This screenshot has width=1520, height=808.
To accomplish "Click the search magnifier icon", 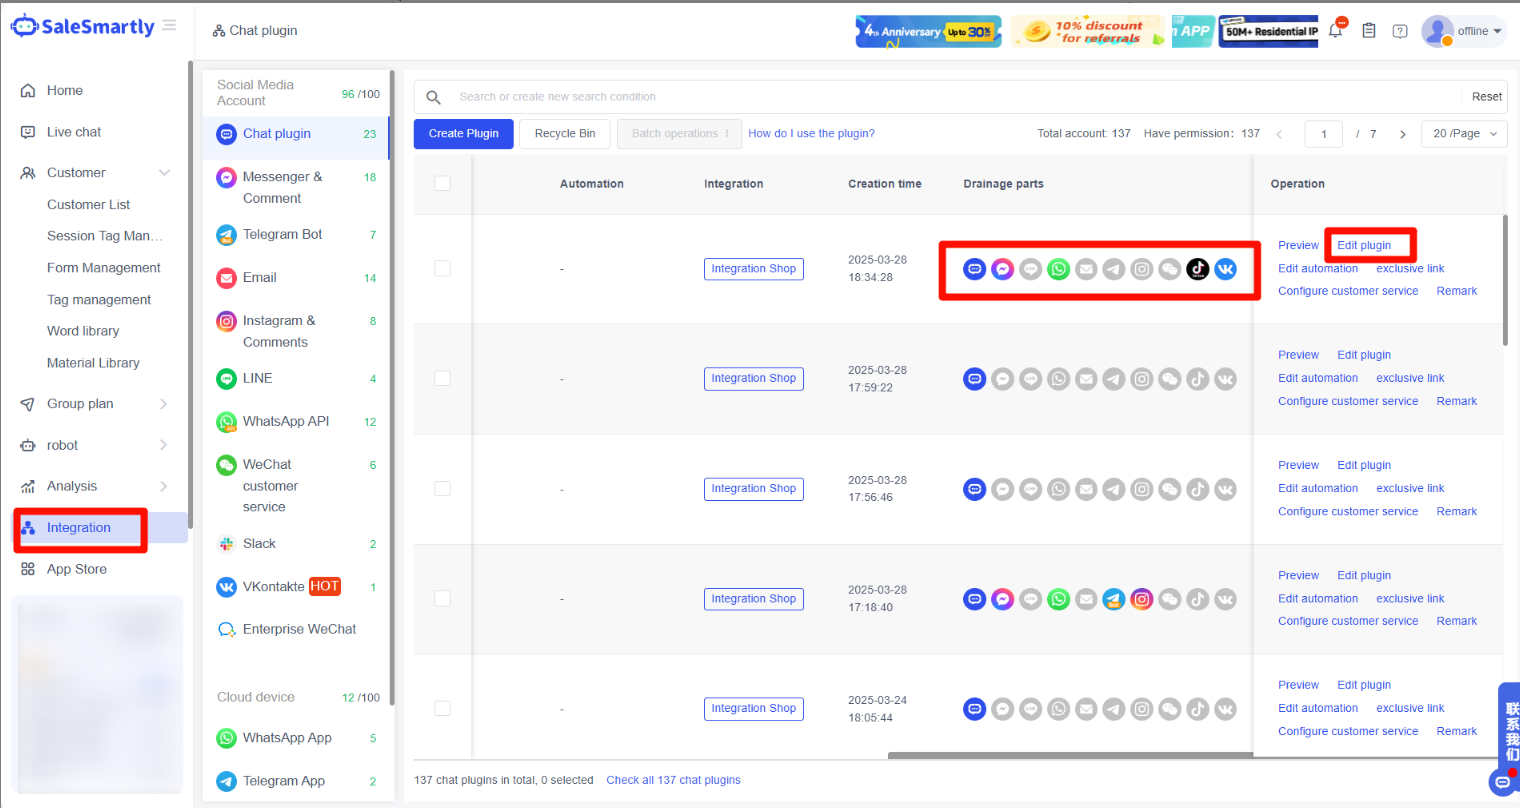I will [434, 97].
